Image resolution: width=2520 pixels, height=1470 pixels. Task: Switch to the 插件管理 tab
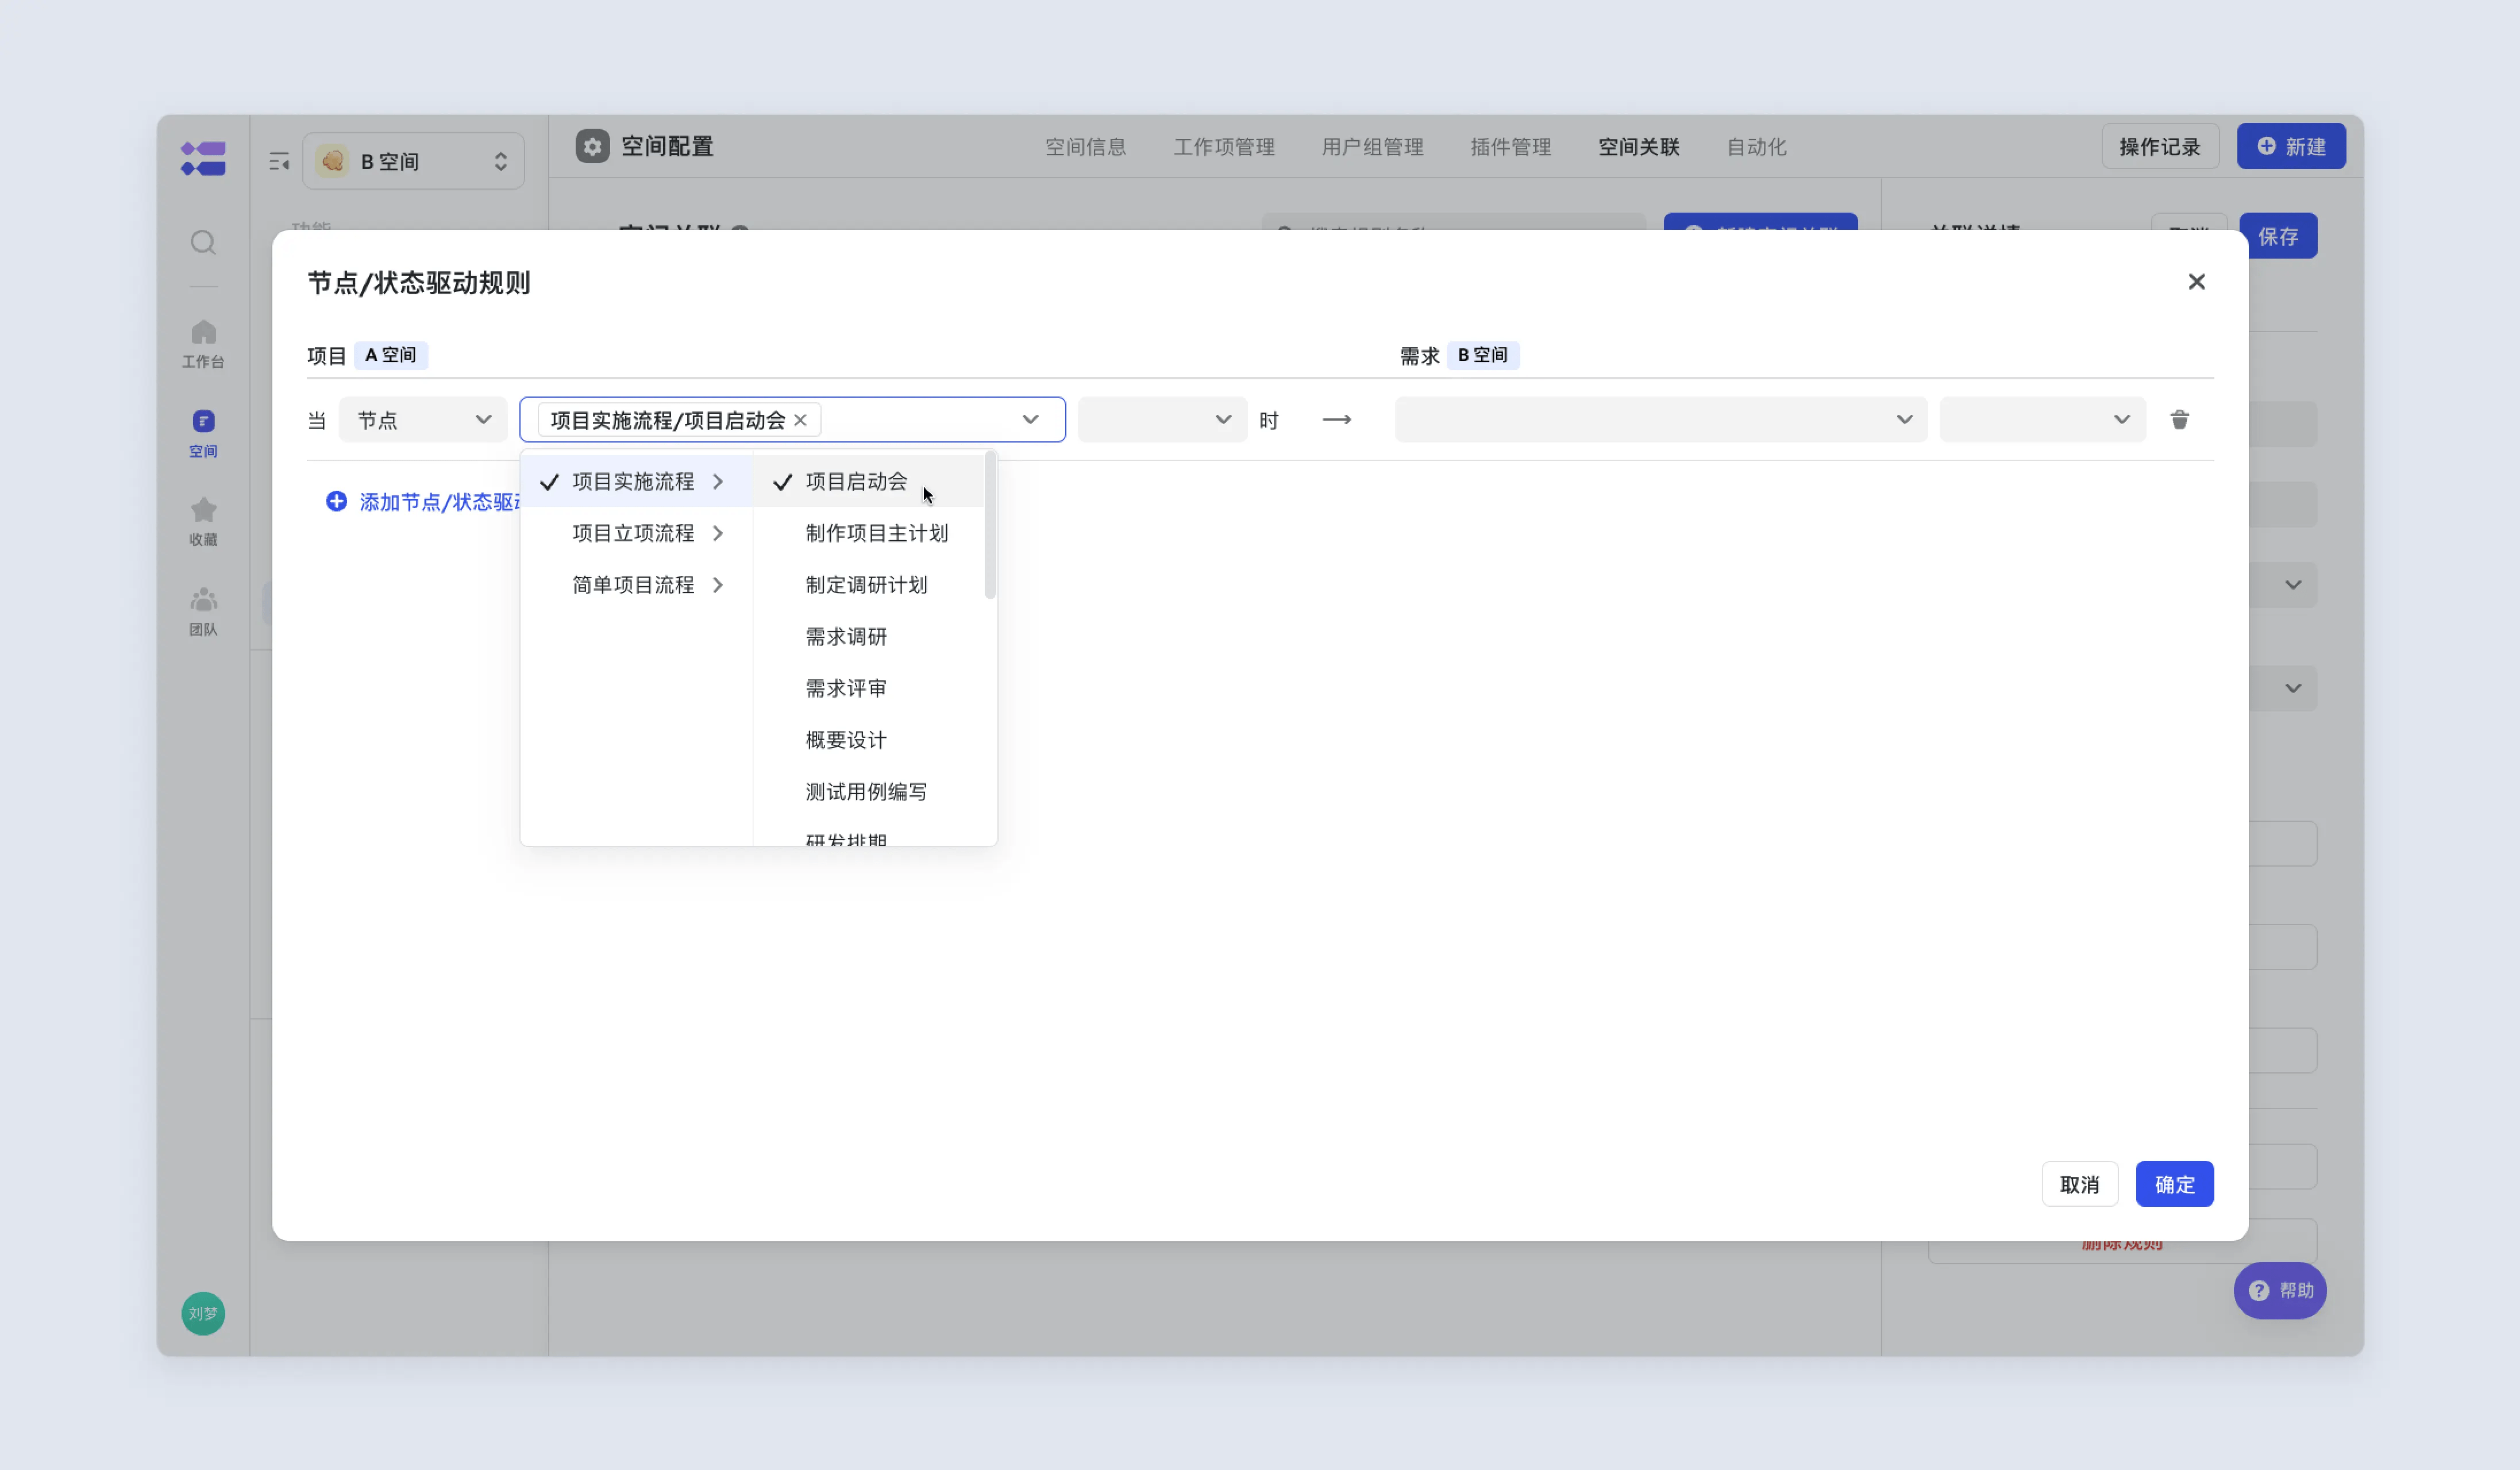click(x=1510, y=147)
